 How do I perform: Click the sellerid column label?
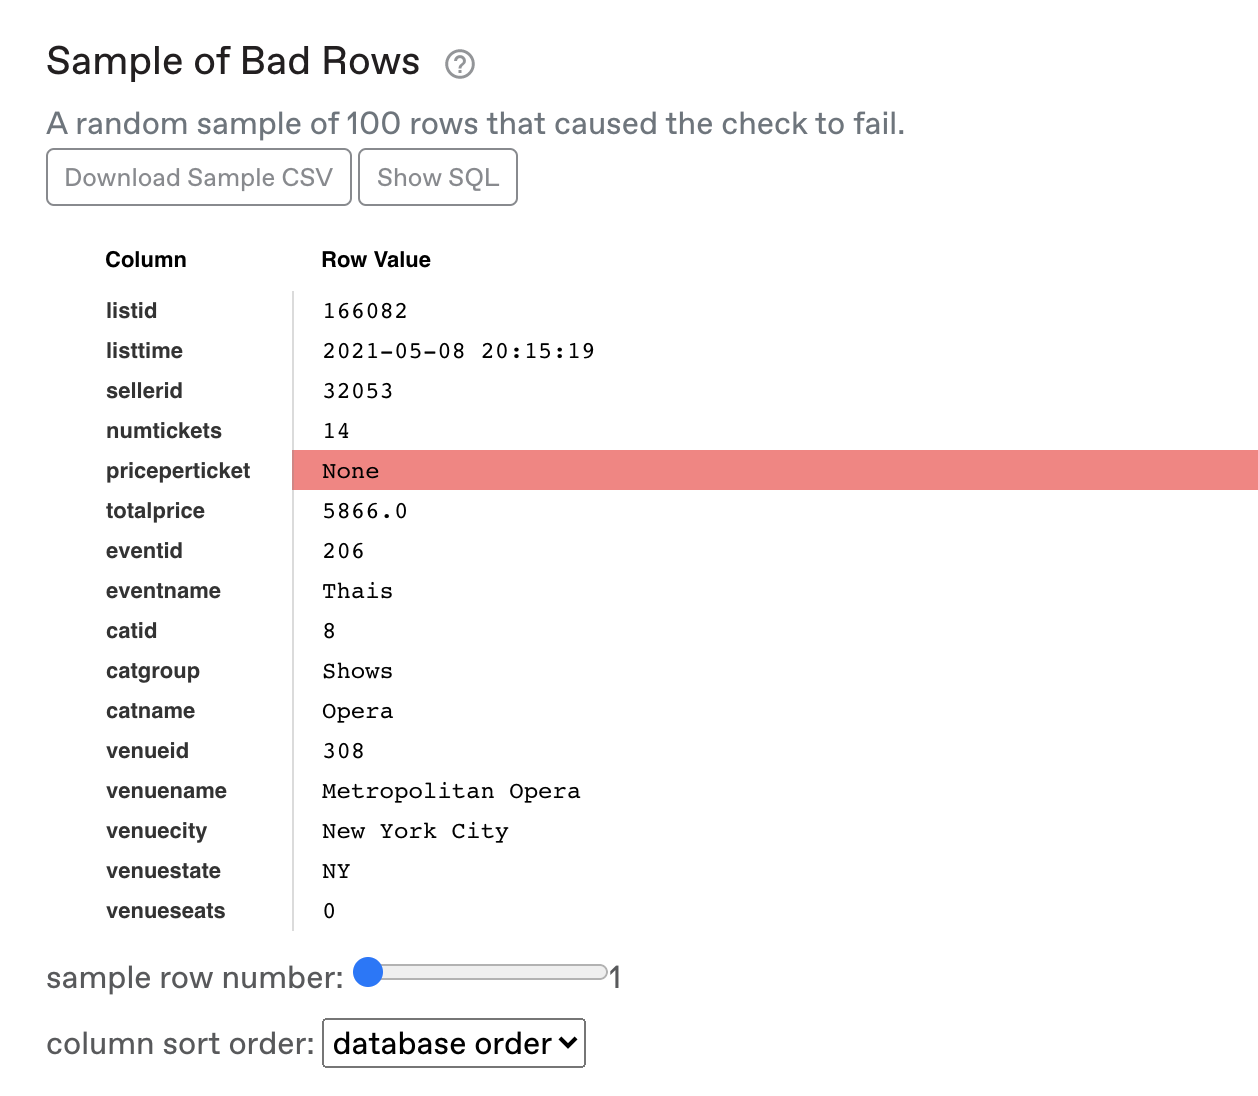pyautogui.click(x=144, y=391)
